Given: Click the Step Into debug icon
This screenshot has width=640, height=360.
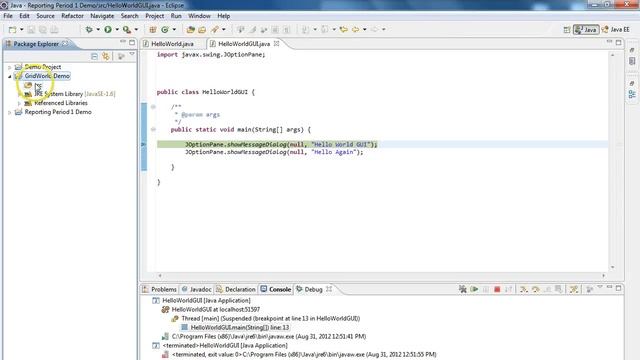Looking at the screenshot, I should click(x=524, y=289).
